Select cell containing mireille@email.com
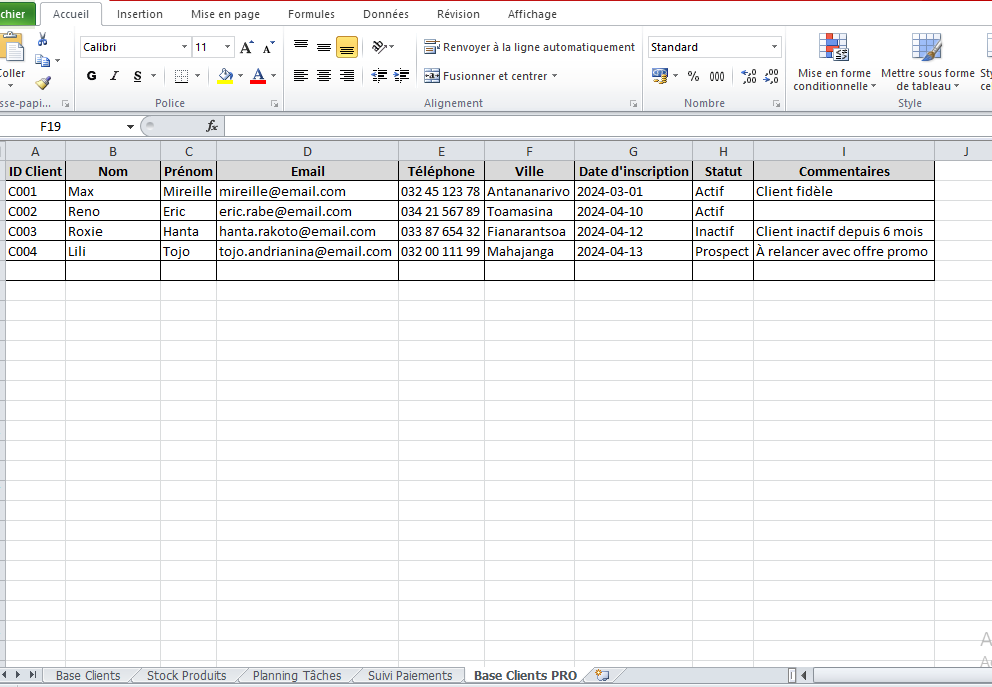This screenshot has height=687, width=992. pyautogui.click(x=307, y=191)
